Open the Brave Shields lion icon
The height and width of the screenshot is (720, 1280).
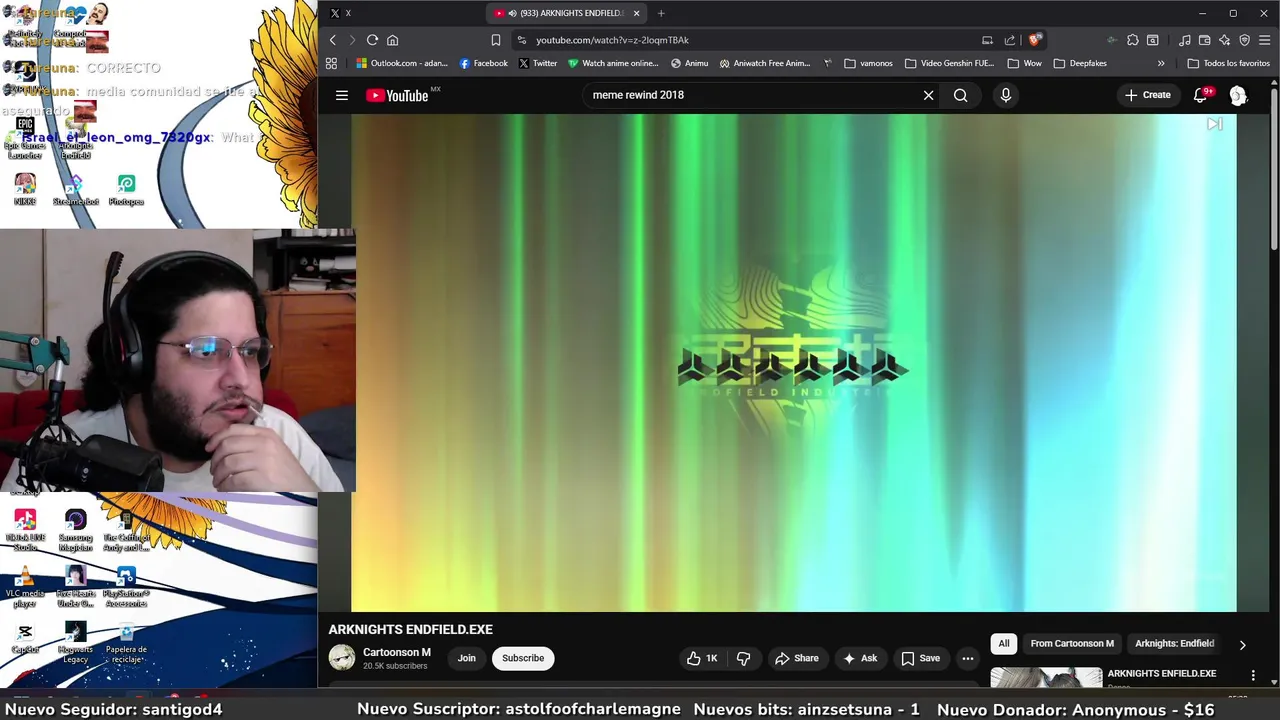pyautogui.click(x=1035, y=40)
